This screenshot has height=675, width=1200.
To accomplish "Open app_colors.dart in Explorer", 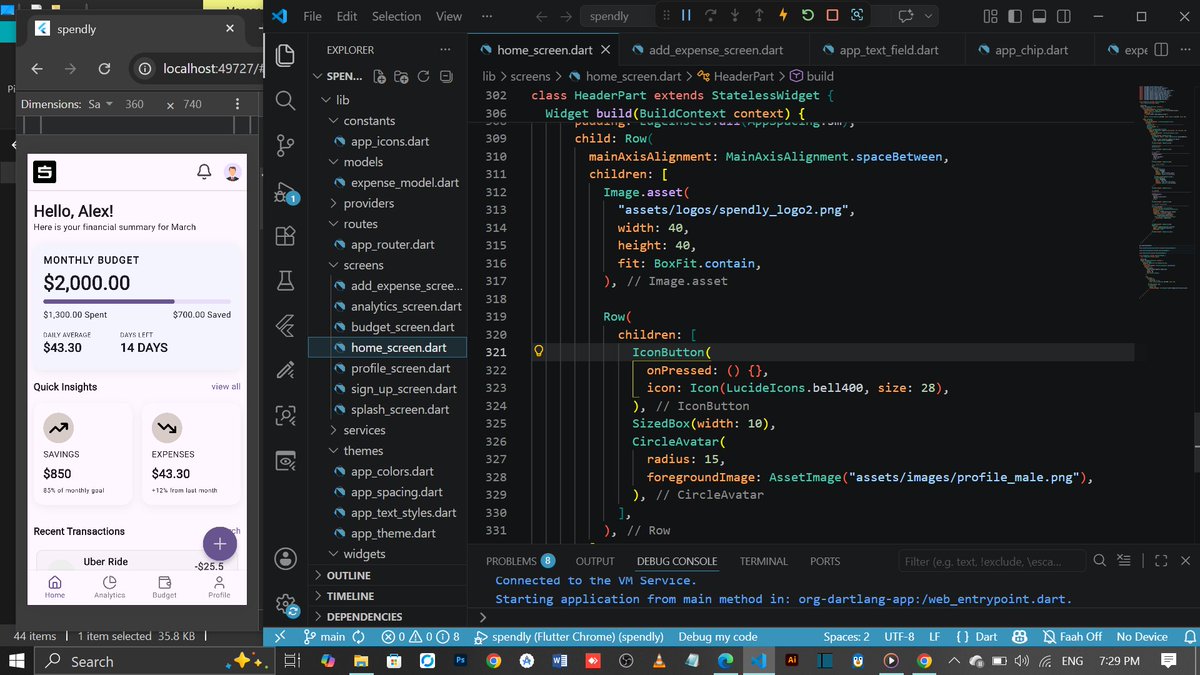I will 392,471.
